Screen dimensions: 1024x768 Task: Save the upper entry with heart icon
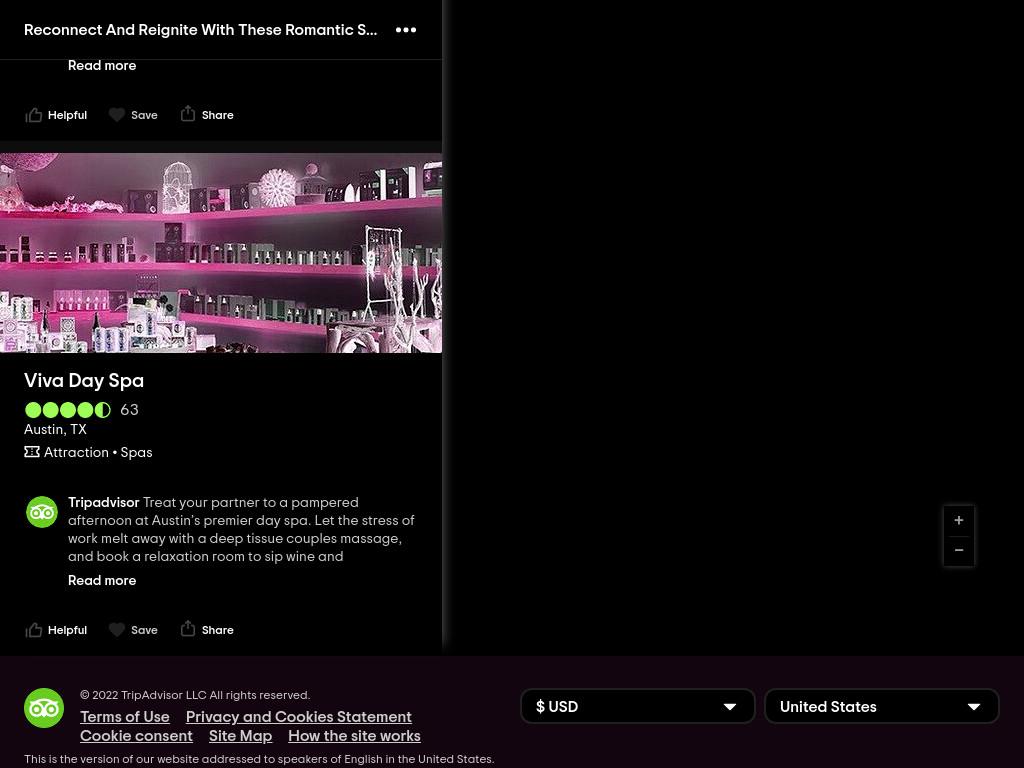click(133, 115)
